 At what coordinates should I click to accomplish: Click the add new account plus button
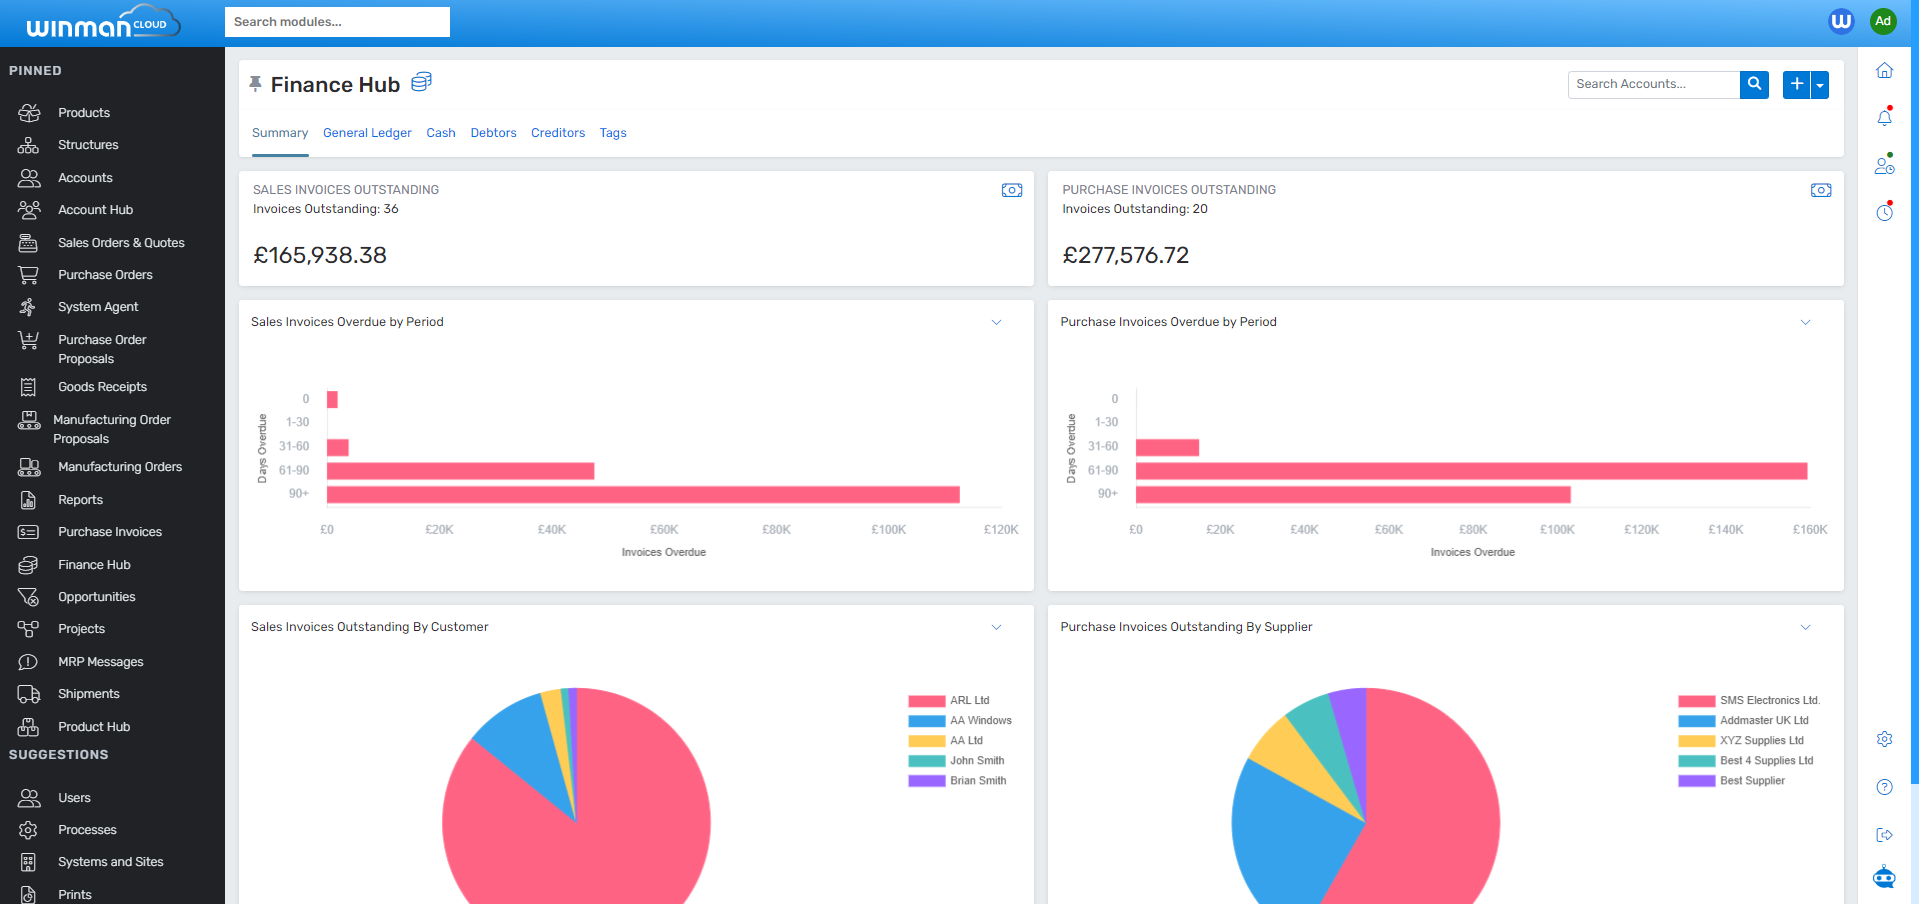(x=1795, y=85)
